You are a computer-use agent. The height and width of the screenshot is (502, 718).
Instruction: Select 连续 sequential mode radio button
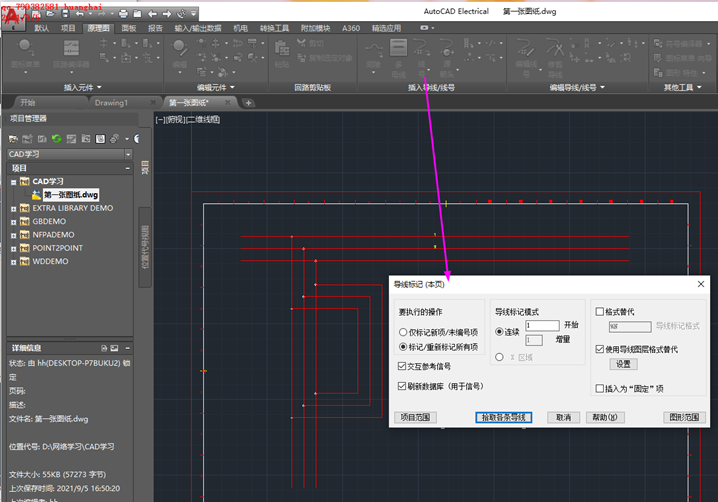(x=507, y=332)
